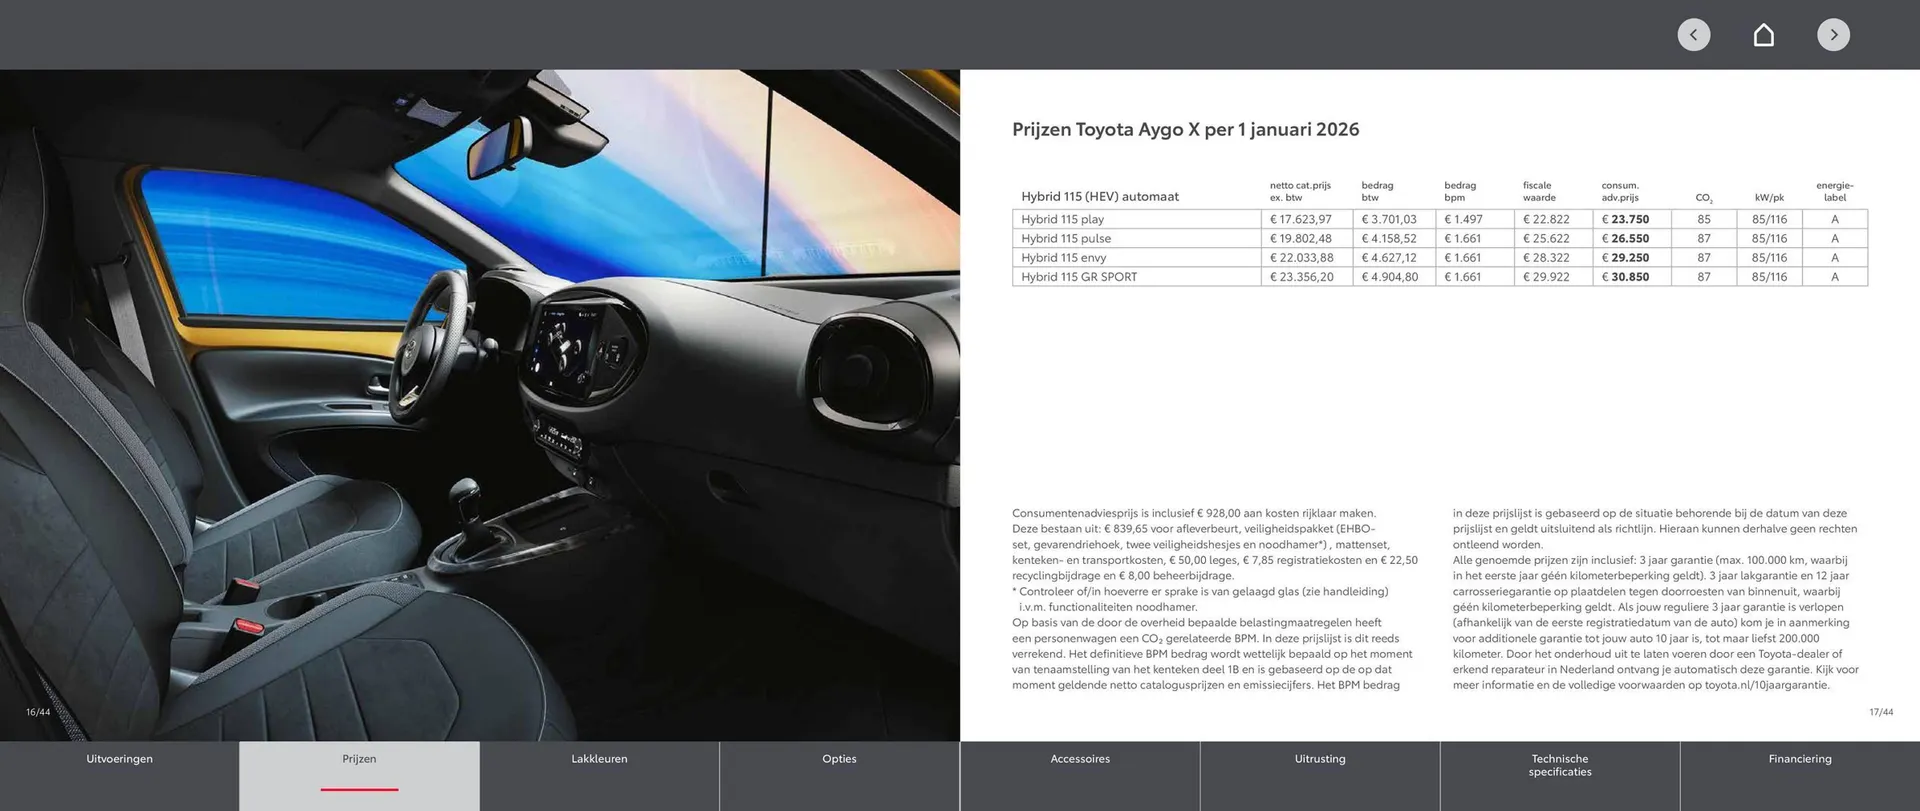Click the fiscale waarde column header

[x=1539, y=191]
